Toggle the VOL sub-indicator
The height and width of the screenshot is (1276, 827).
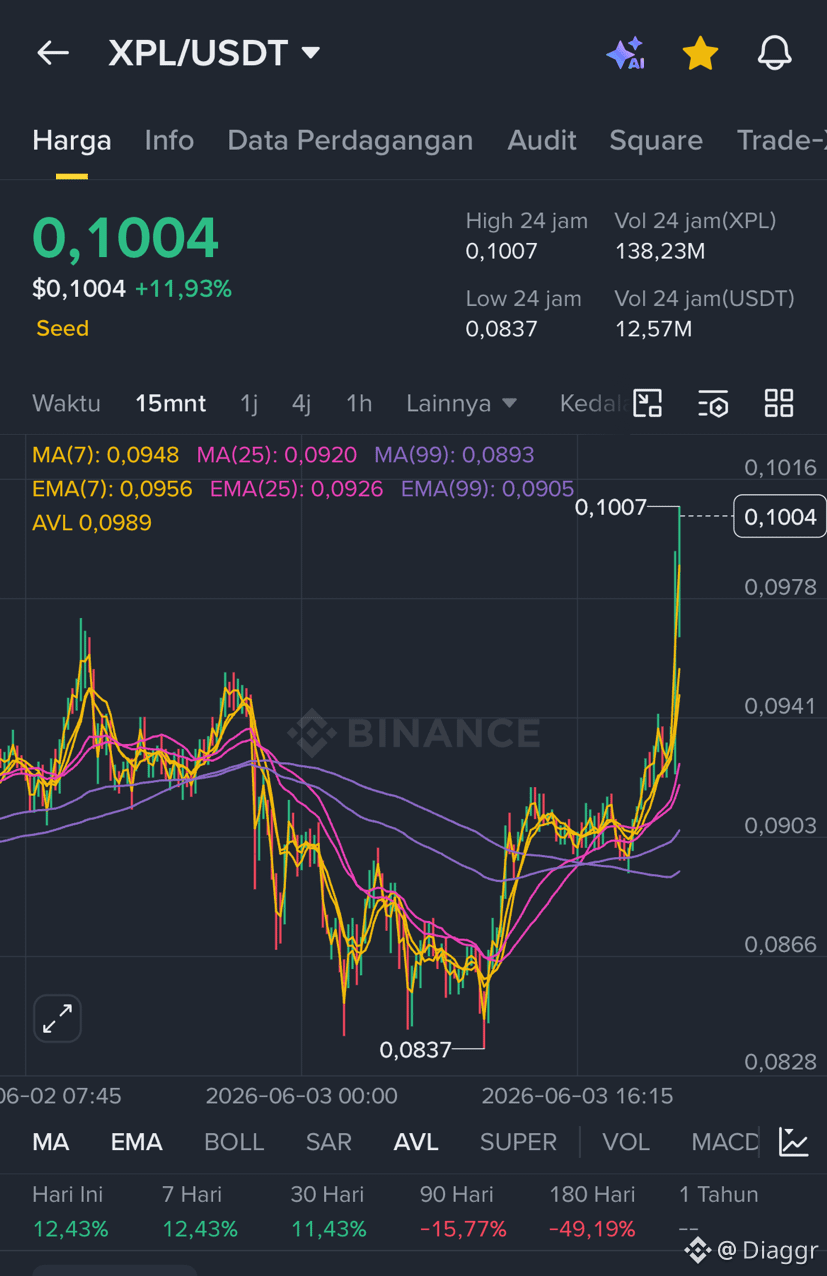pos(626,1142)
